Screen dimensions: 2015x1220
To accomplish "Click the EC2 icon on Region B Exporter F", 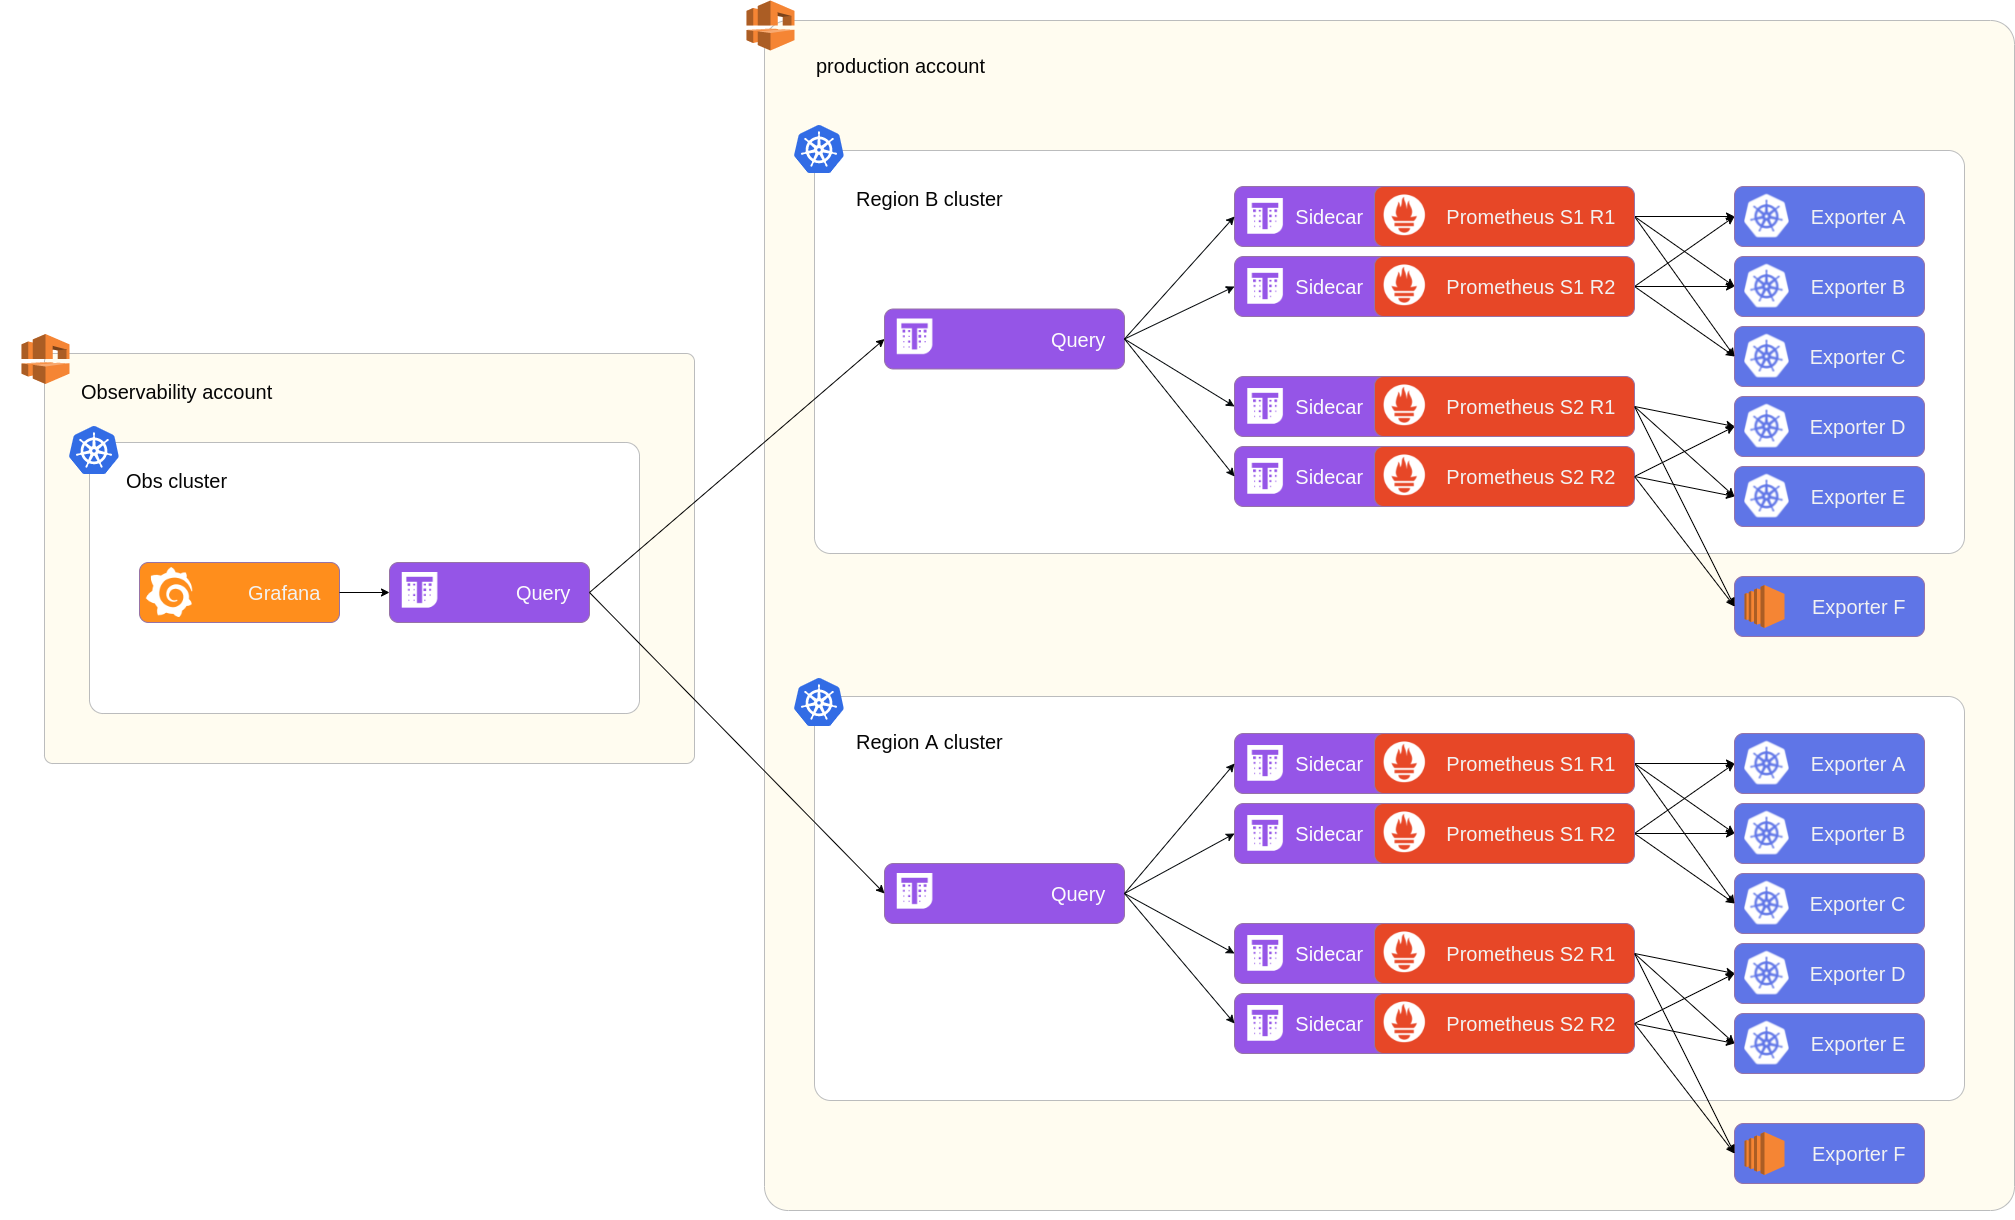I will 1764,607.
